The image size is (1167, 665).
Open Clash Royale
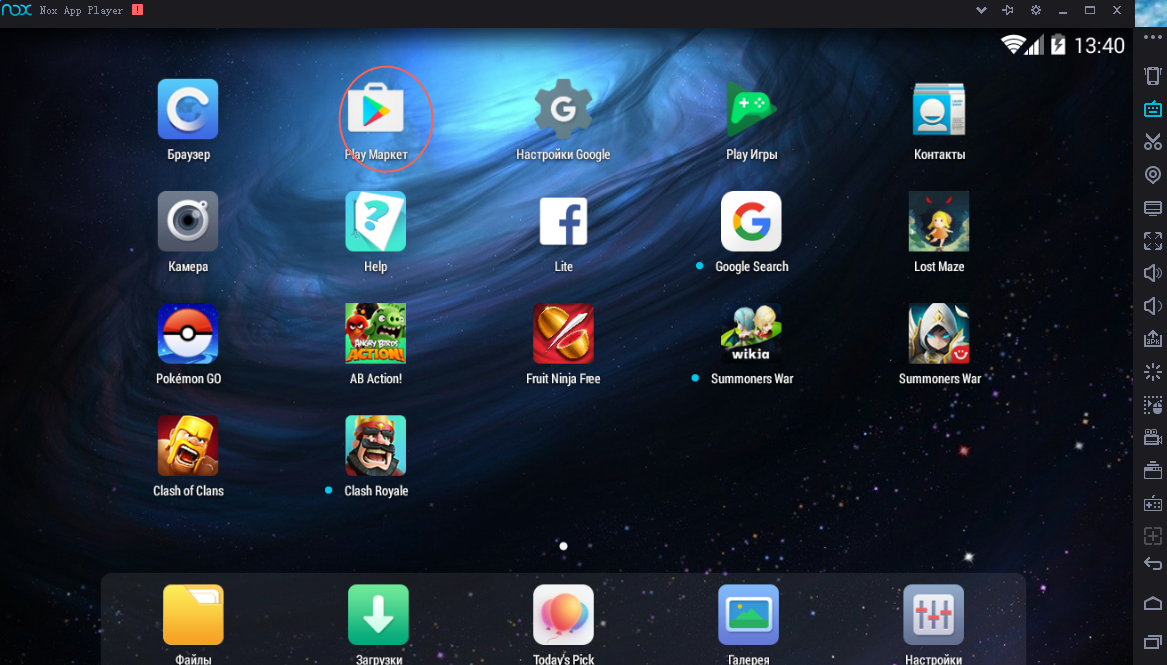click(x=376, y=446)
